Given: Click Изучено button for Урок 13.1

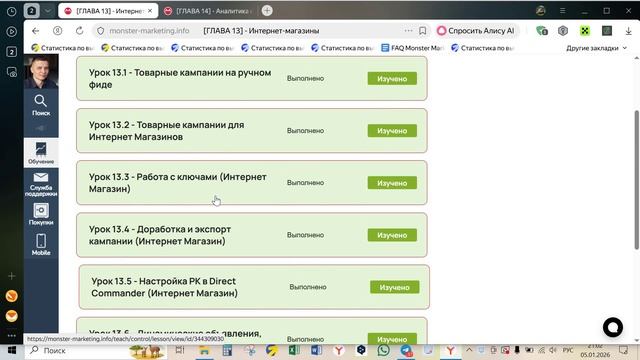Looking at the screenshot, I should pyautogui.click(x=392, y=78).
